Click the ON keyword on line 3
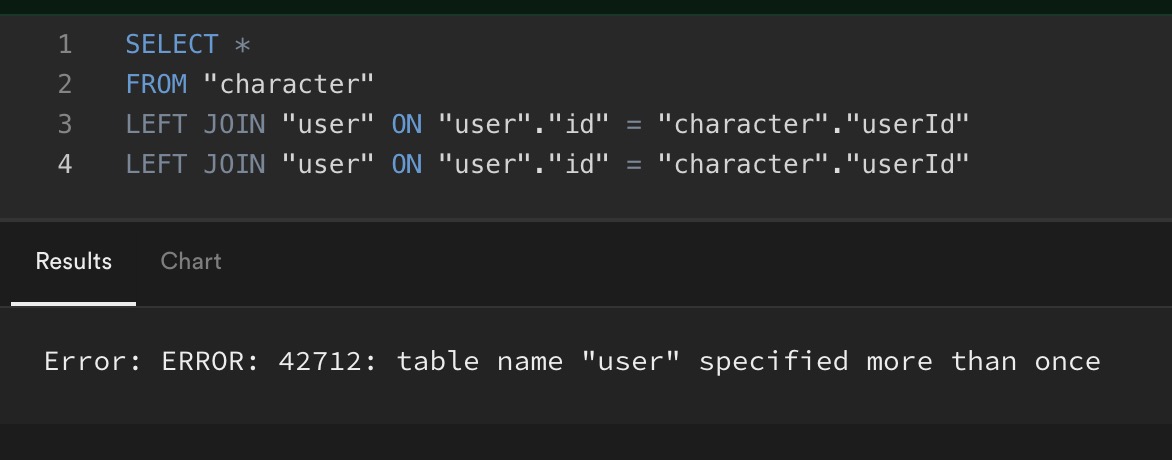Screen dimensions: 1172x460 407,123
